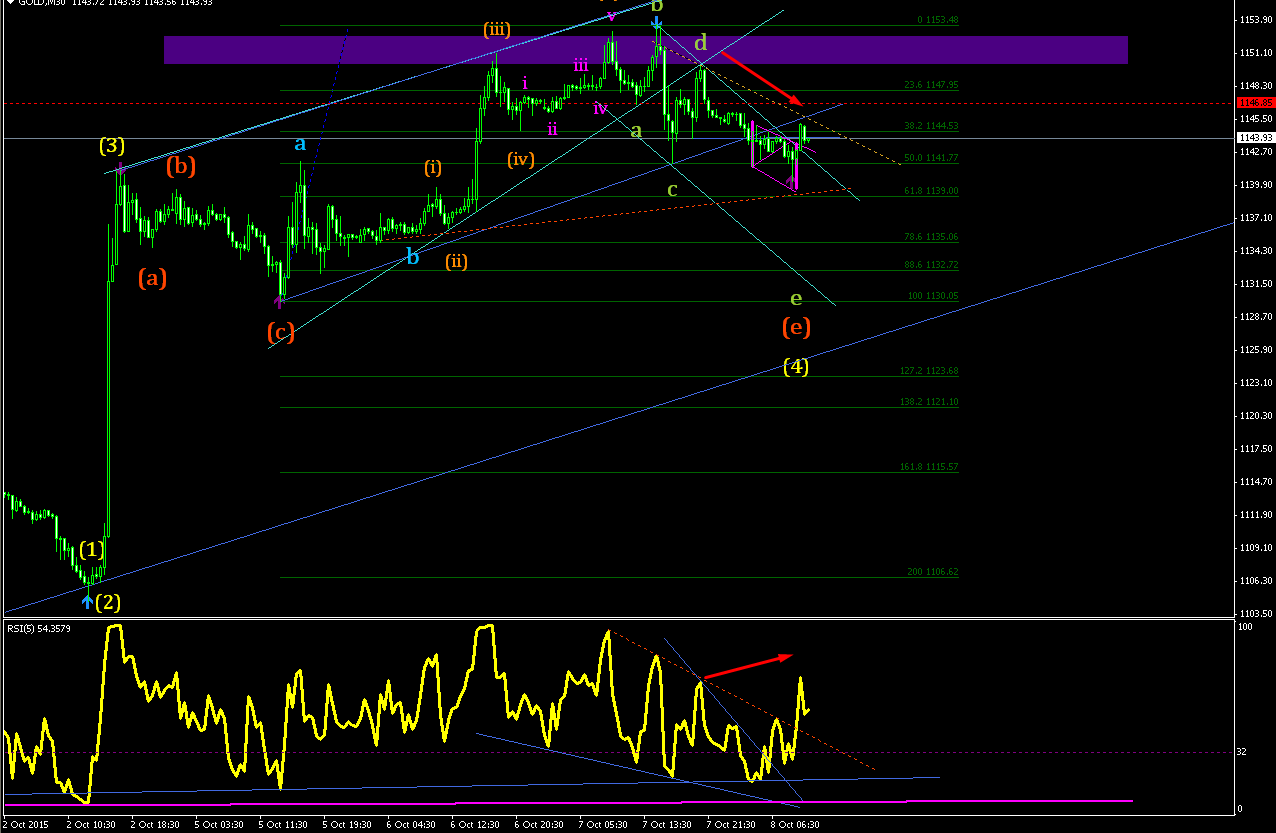Select the orange (i) sub-wave label
Screen dimensions: 1276x833
(x=432, y=167)
